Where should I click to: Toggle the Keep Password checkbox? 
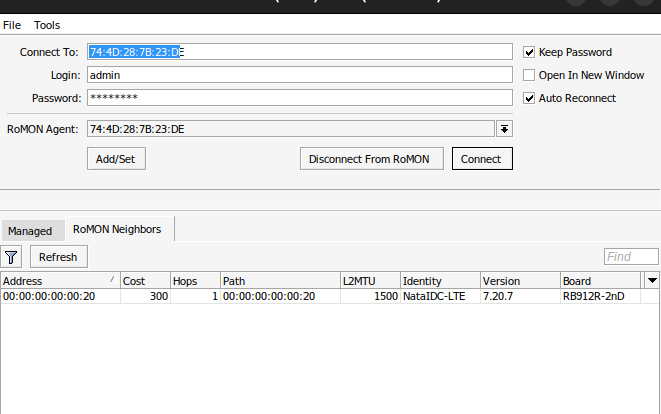coord(530,52)
